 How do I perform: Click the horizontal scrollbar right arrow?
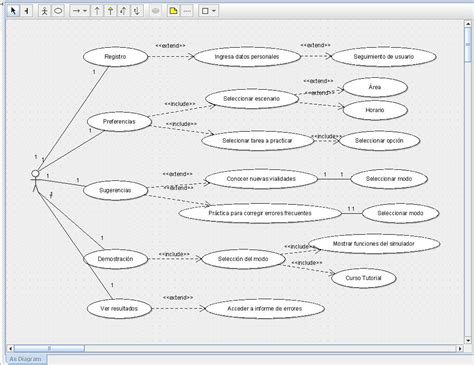pos(460,348)
